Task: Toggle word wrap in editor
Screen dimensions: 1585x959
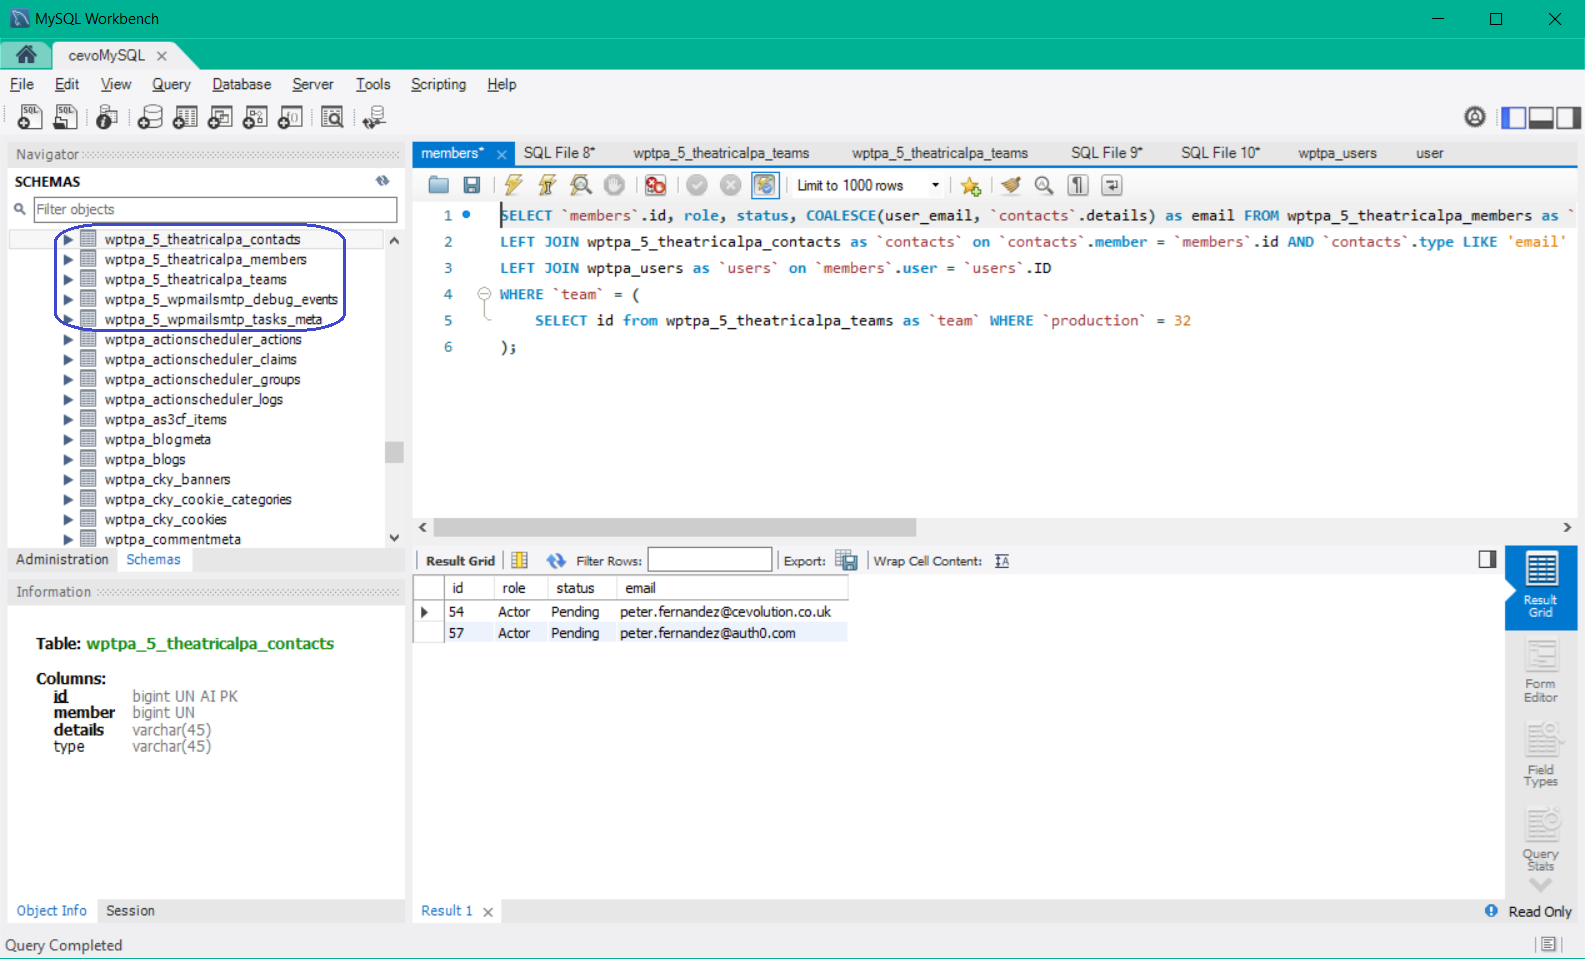Action: (x=1111, y=185)
